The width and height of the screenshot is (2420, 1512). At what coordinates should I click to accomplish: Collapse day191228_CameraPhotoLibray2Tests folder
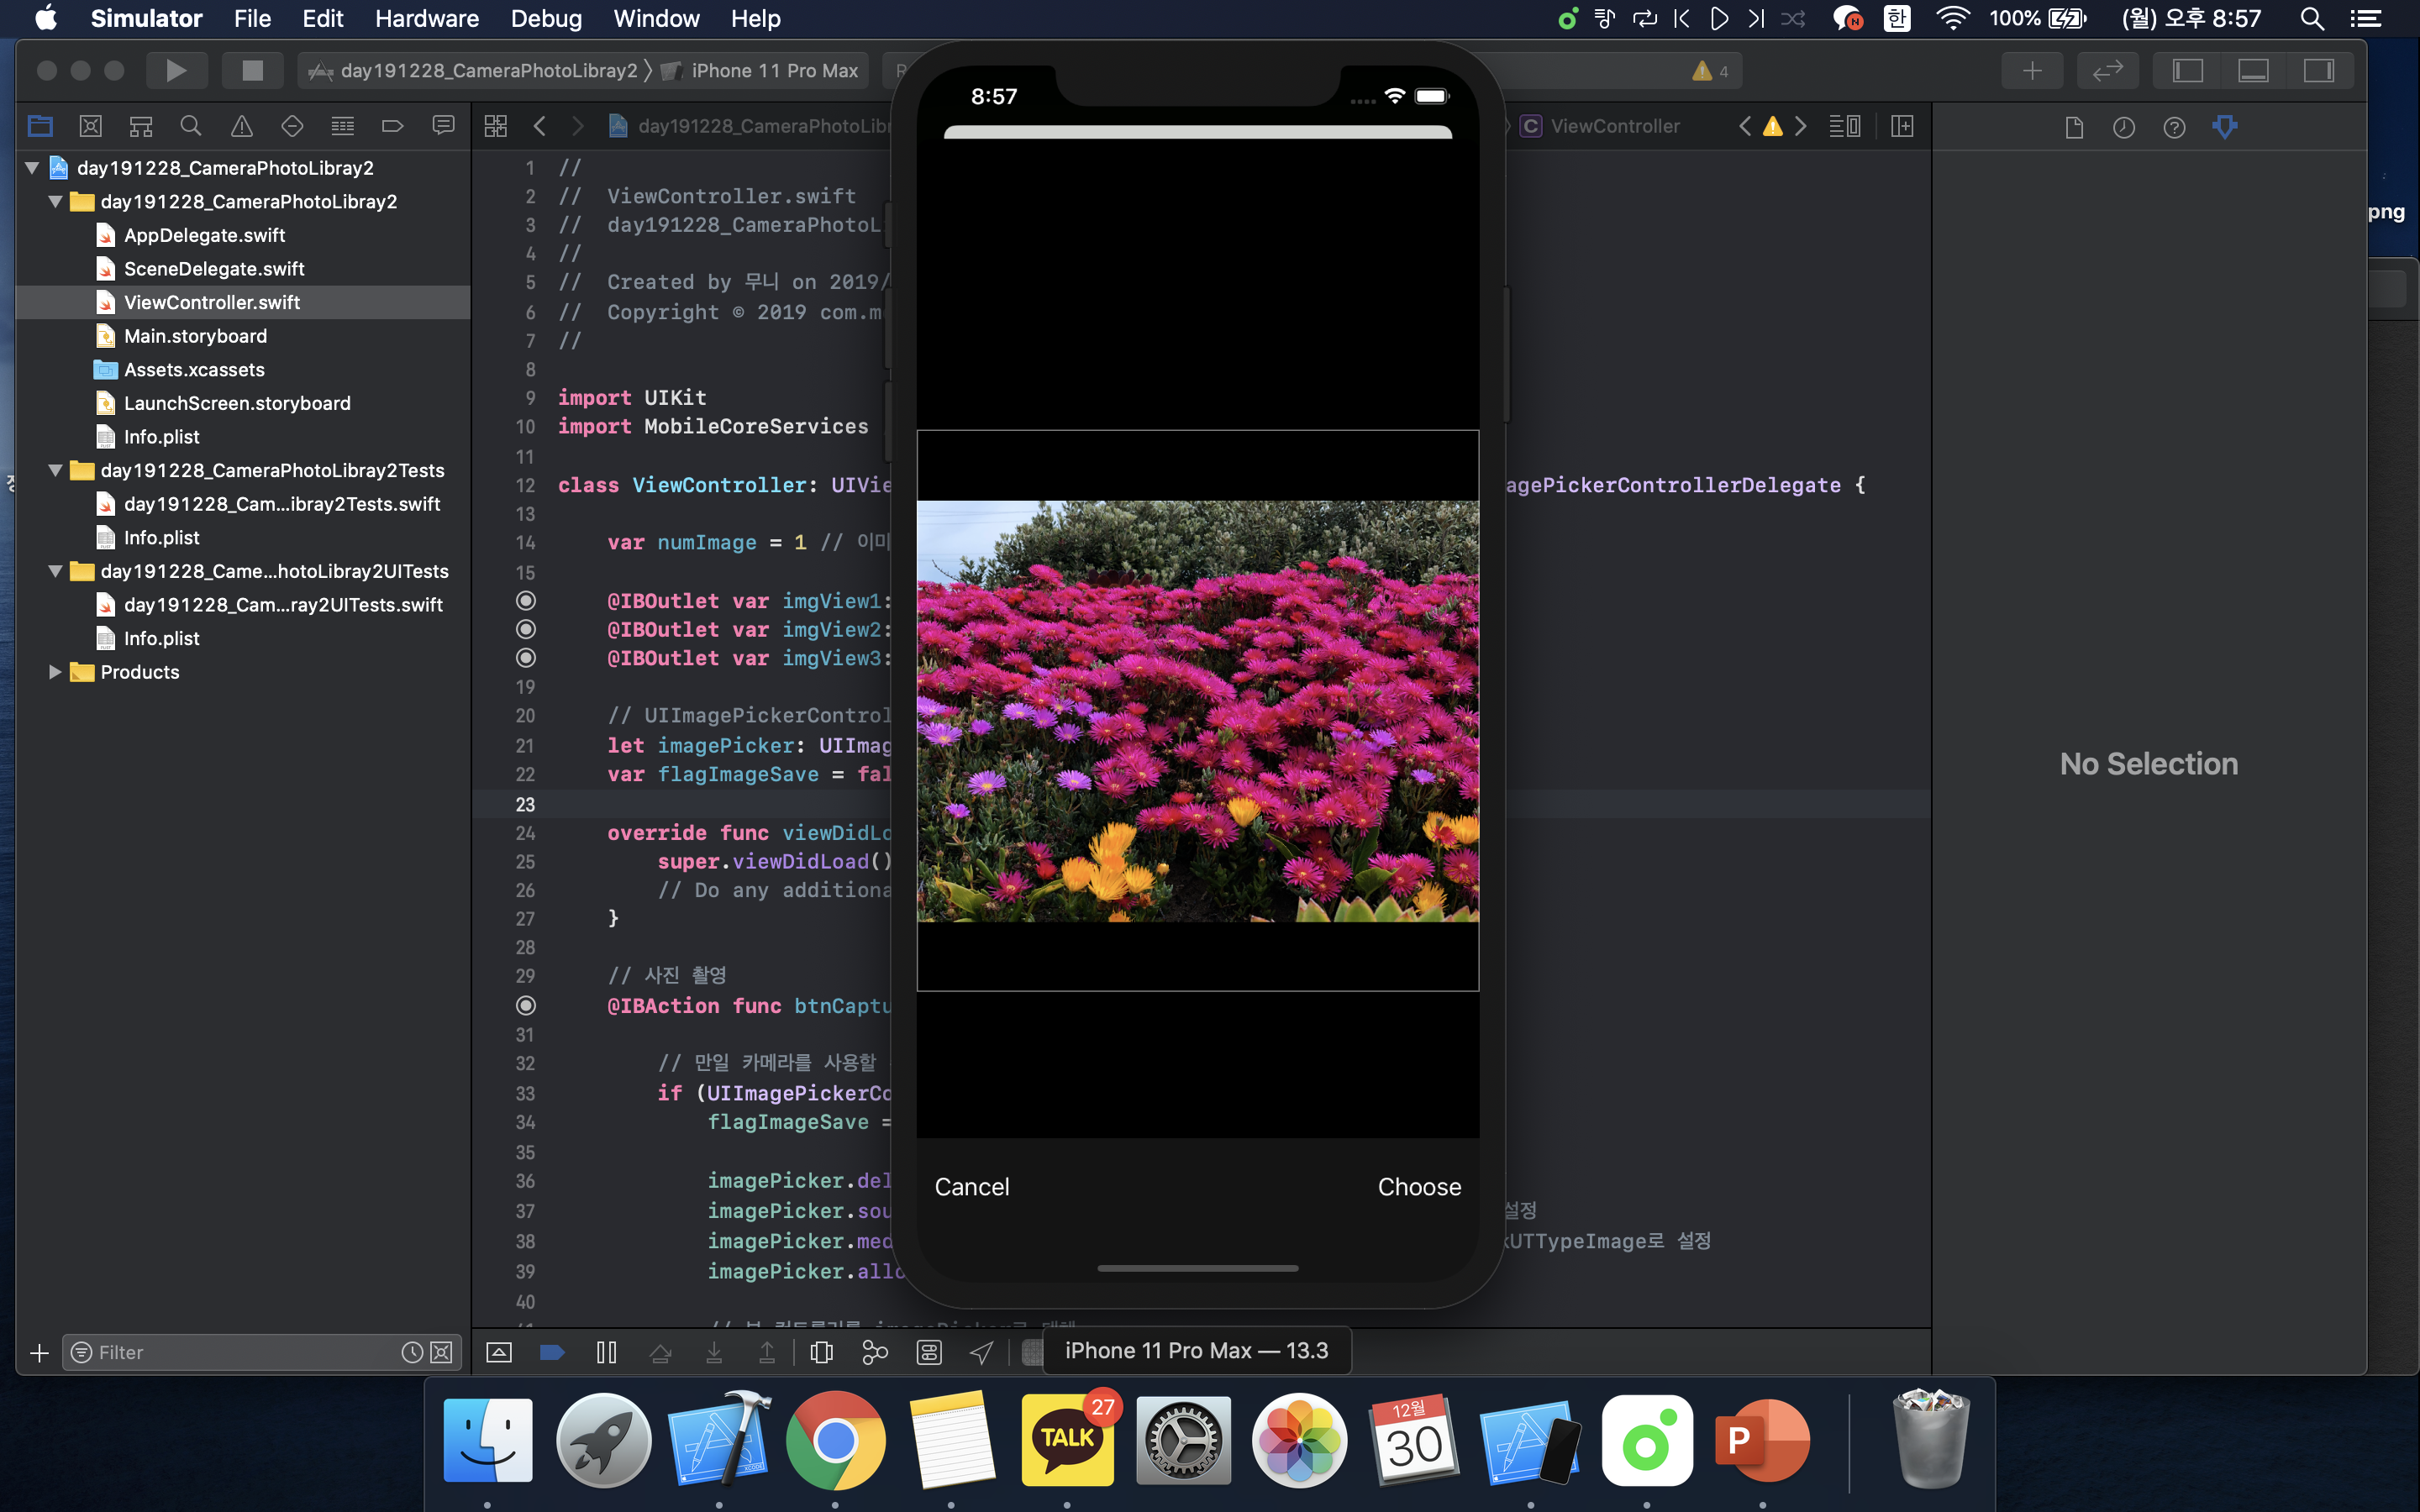[56, 470]
